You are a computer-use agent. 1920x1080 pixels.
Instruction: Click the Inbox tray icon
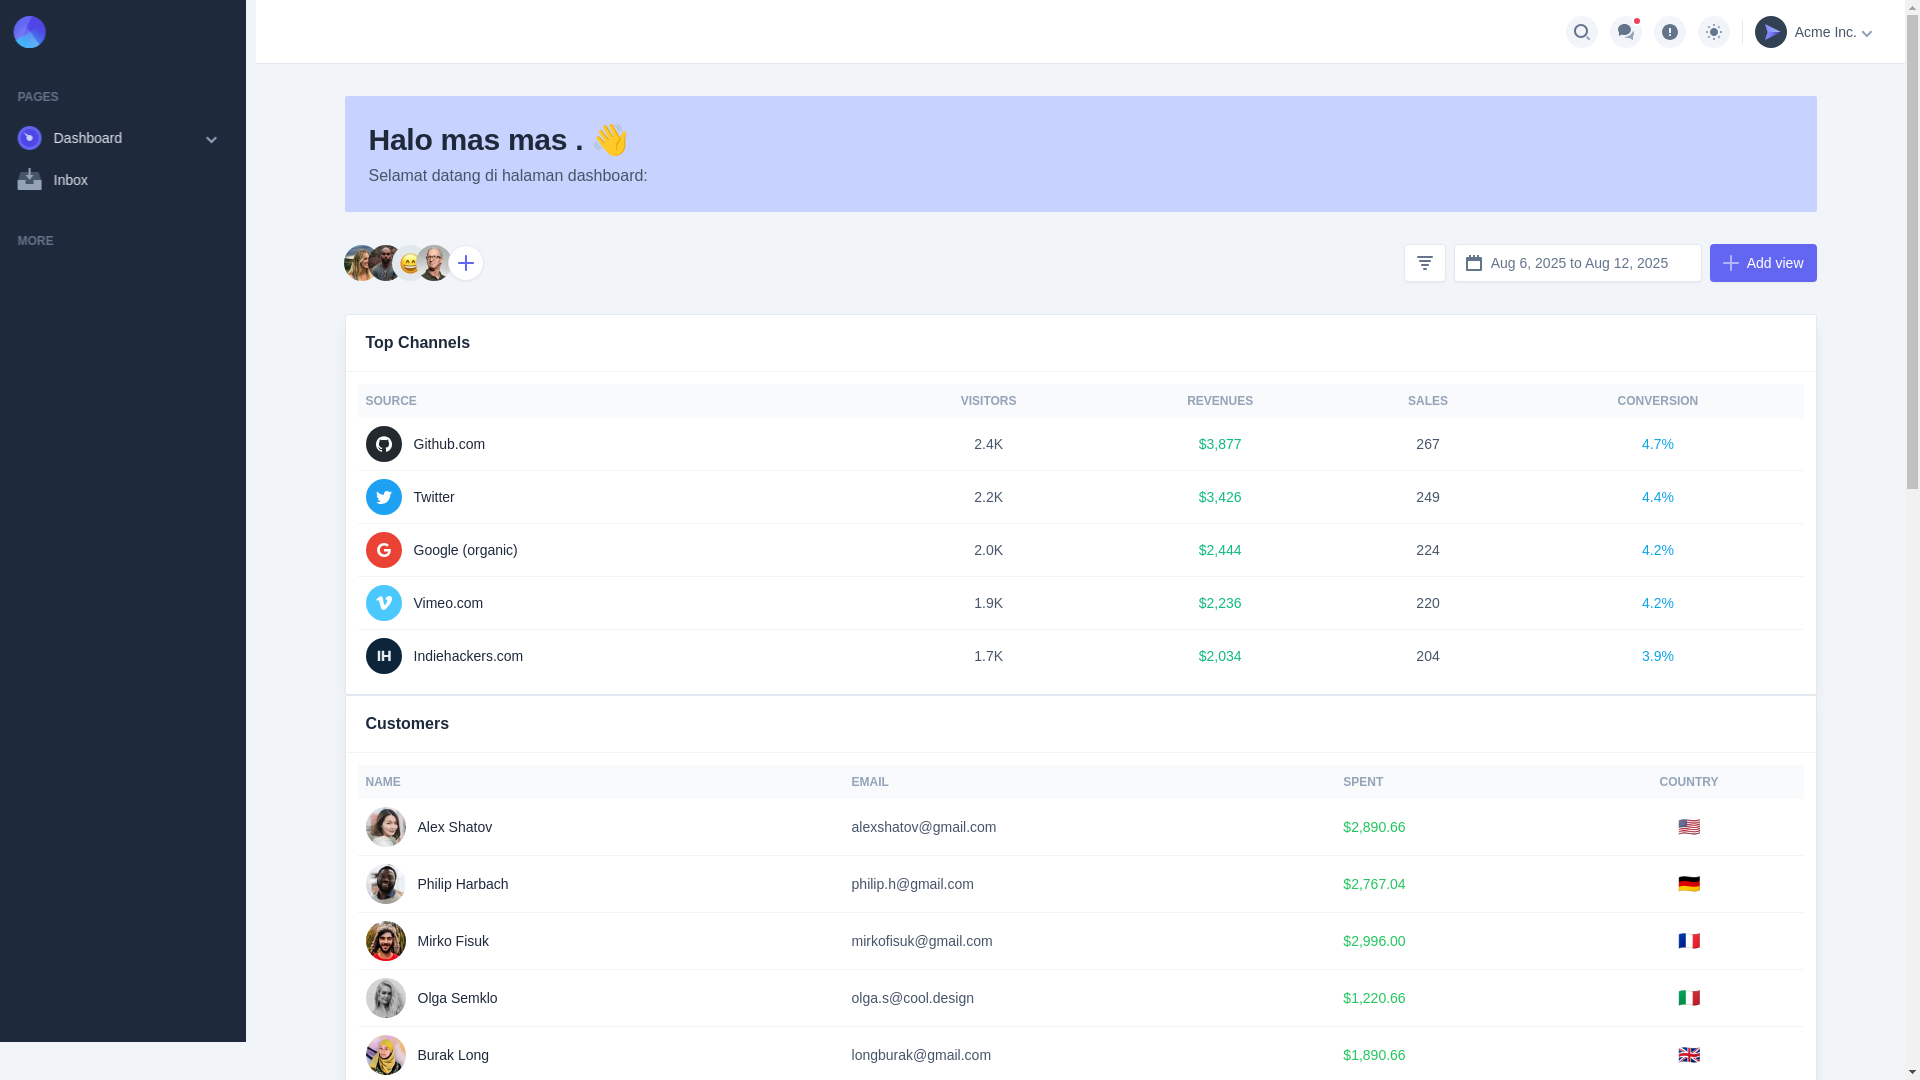(x=29, y=179)
